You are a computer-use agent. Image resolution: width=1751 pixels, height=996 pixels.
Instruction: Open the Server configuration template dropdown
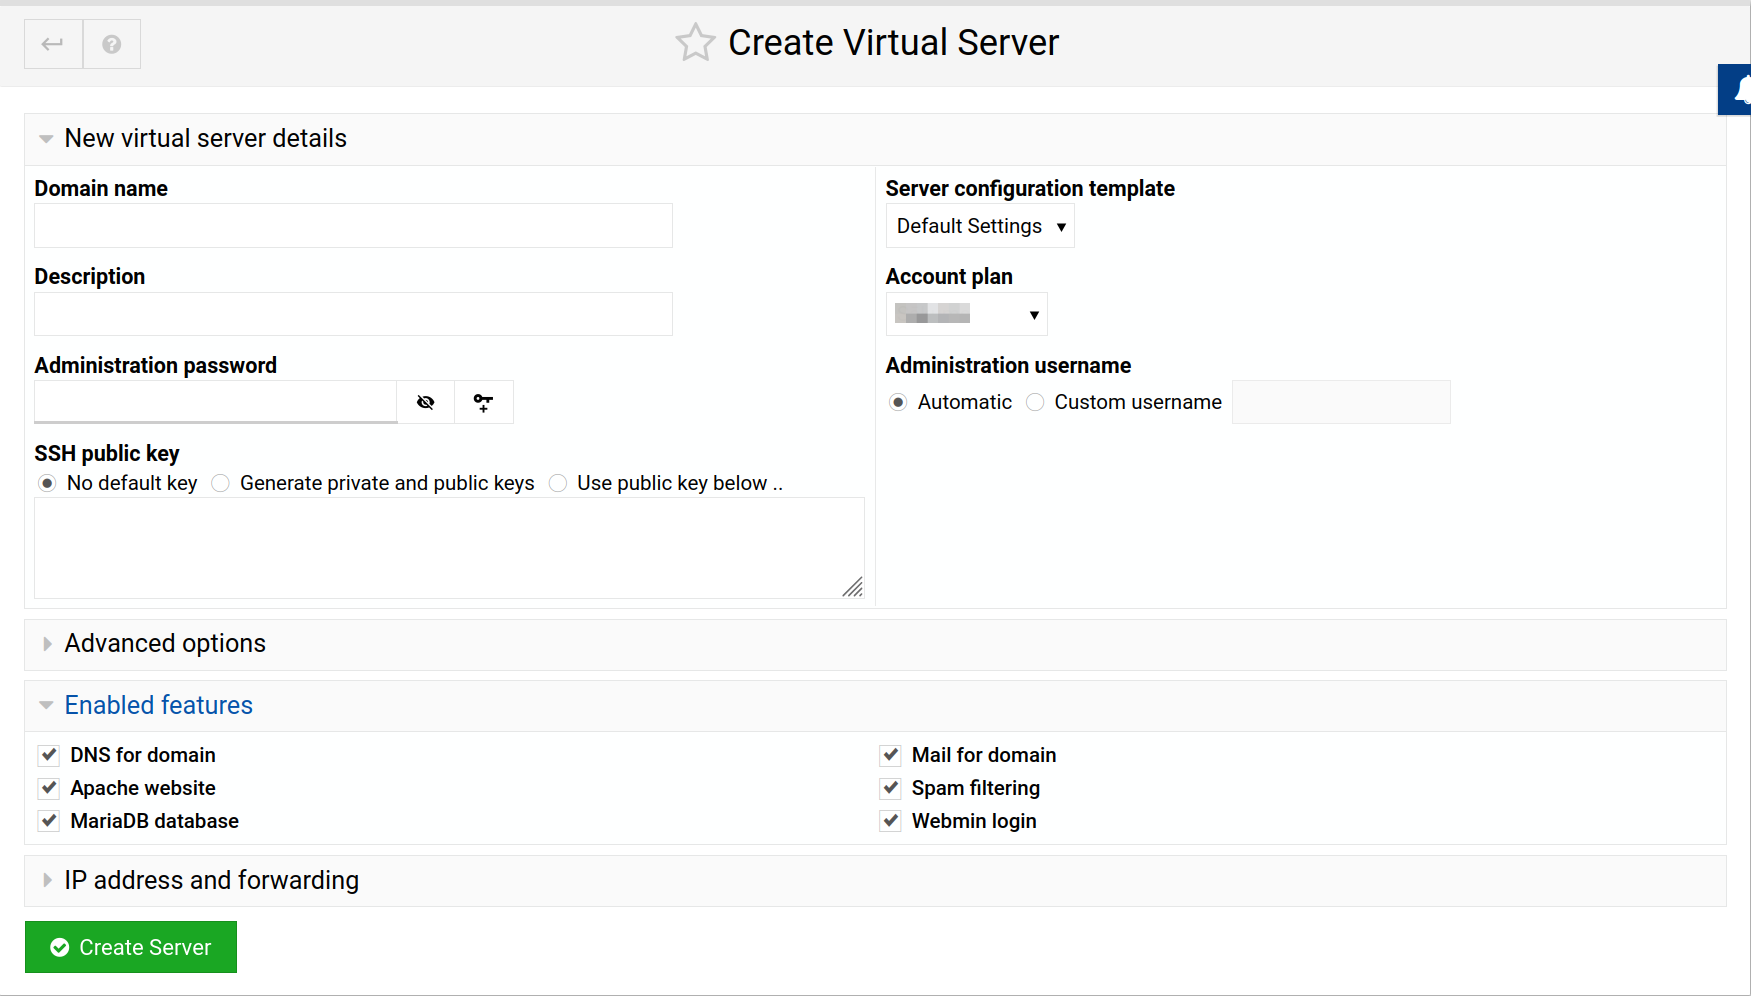click(979, 227)
